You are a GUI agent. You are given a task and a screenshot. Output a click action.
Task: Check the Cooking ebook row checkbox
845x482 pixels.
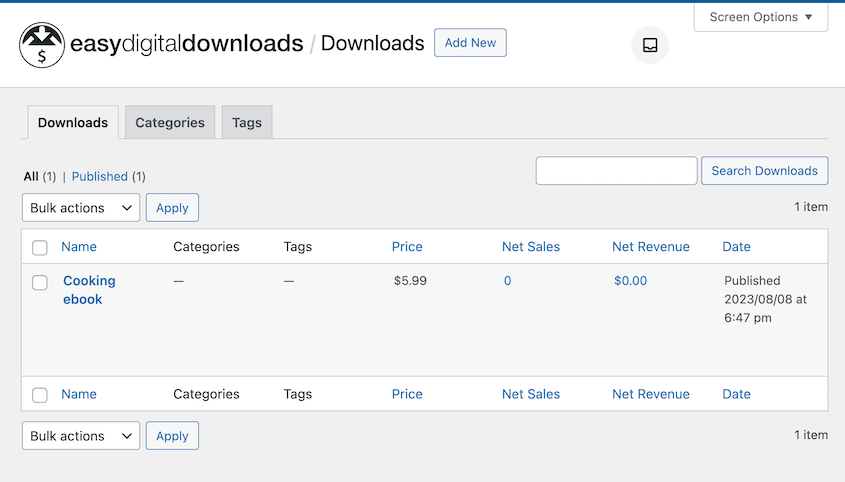tap(39, 282)
